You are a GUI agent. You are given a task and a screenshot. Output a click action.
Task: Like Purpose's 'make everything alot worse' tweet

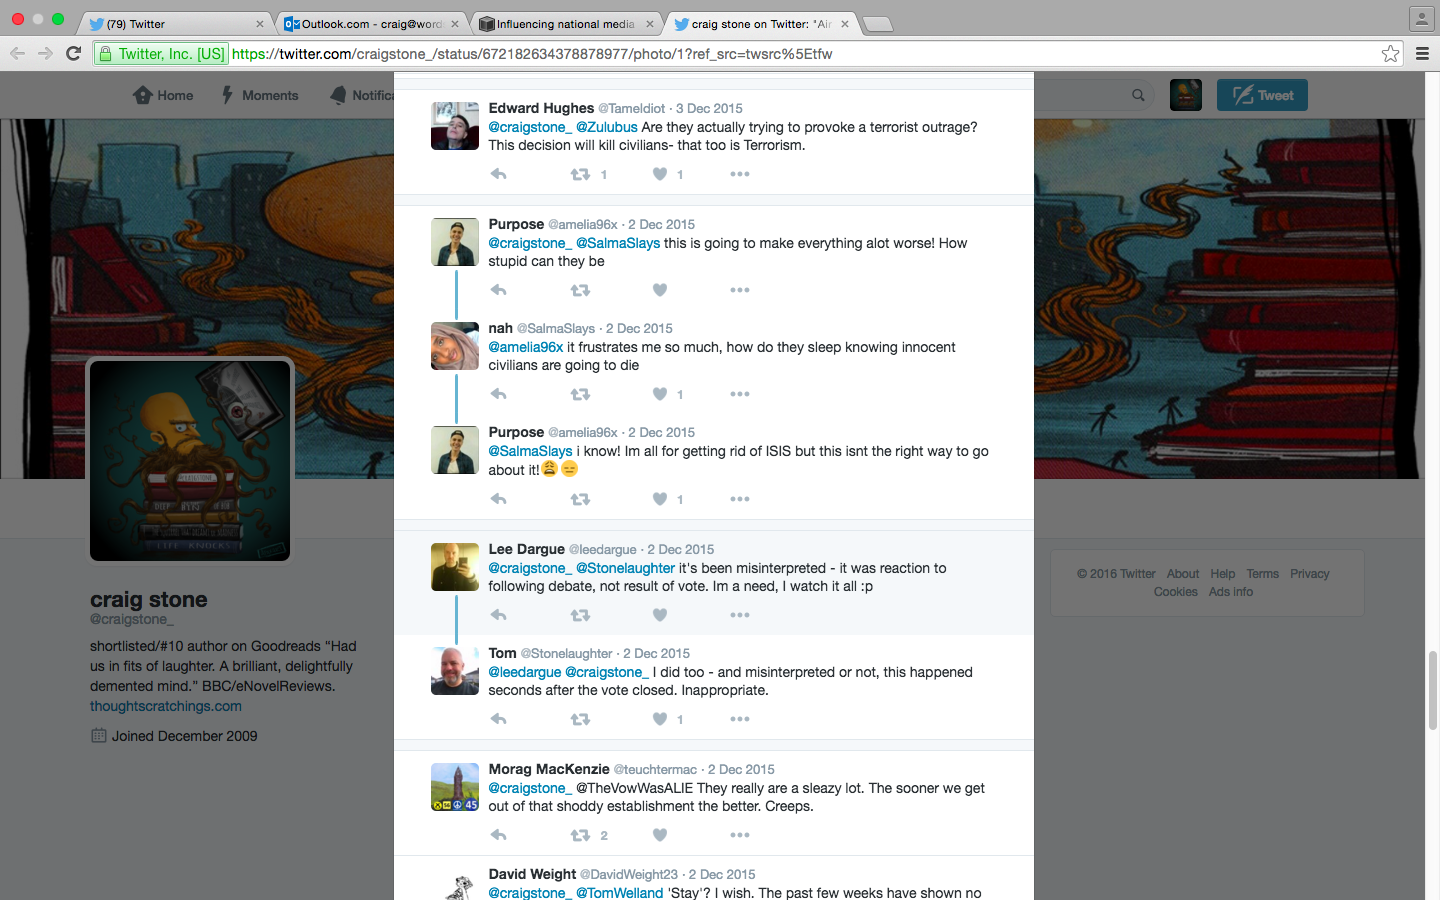pyautogui.click(x=660, y=290)
